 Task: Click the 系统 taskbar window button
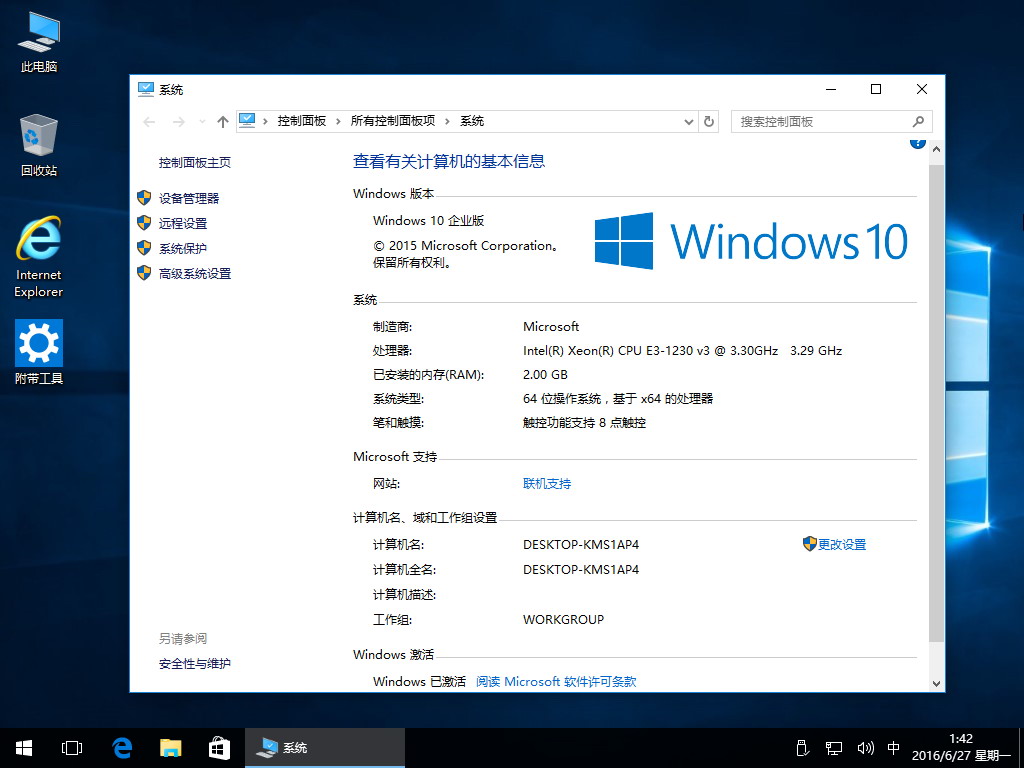[325, 748]
